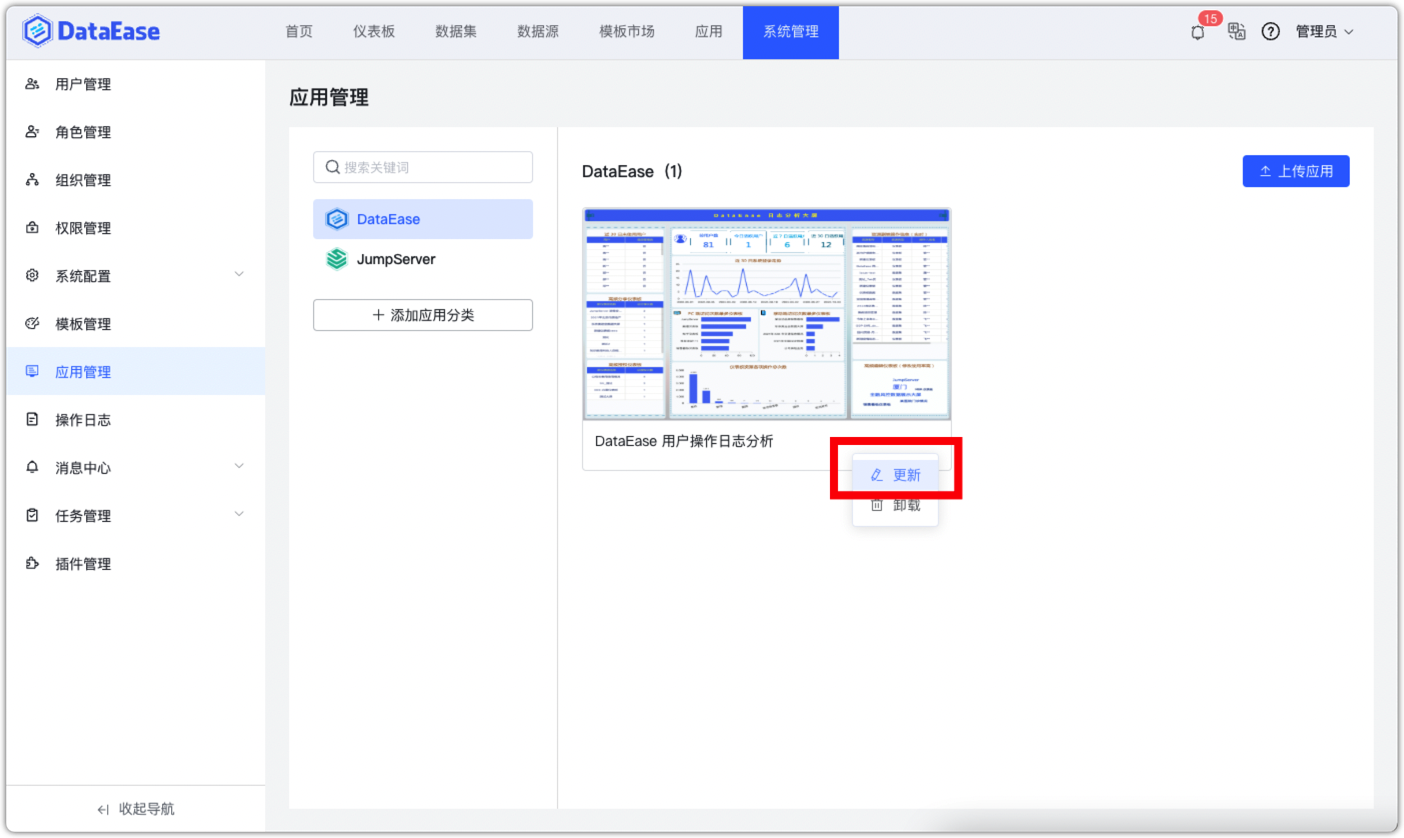Select the DataEase application category
Image resolution: width=1404 pixels, height=838 pixels.
point(423,219)
